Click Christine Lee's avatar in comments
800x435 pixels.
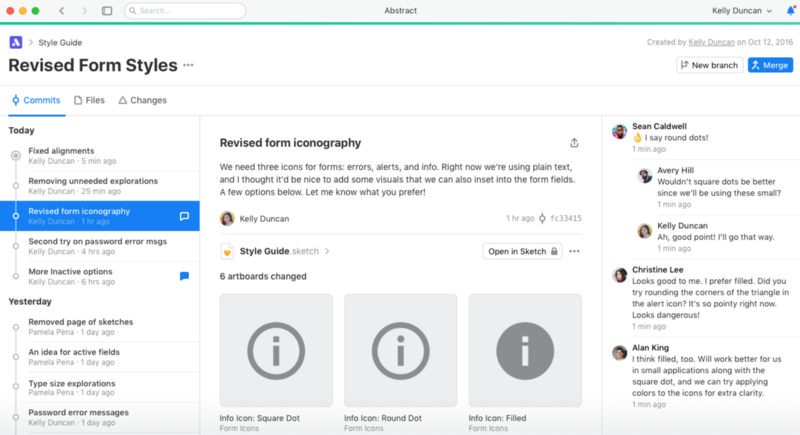coord(619,275)
